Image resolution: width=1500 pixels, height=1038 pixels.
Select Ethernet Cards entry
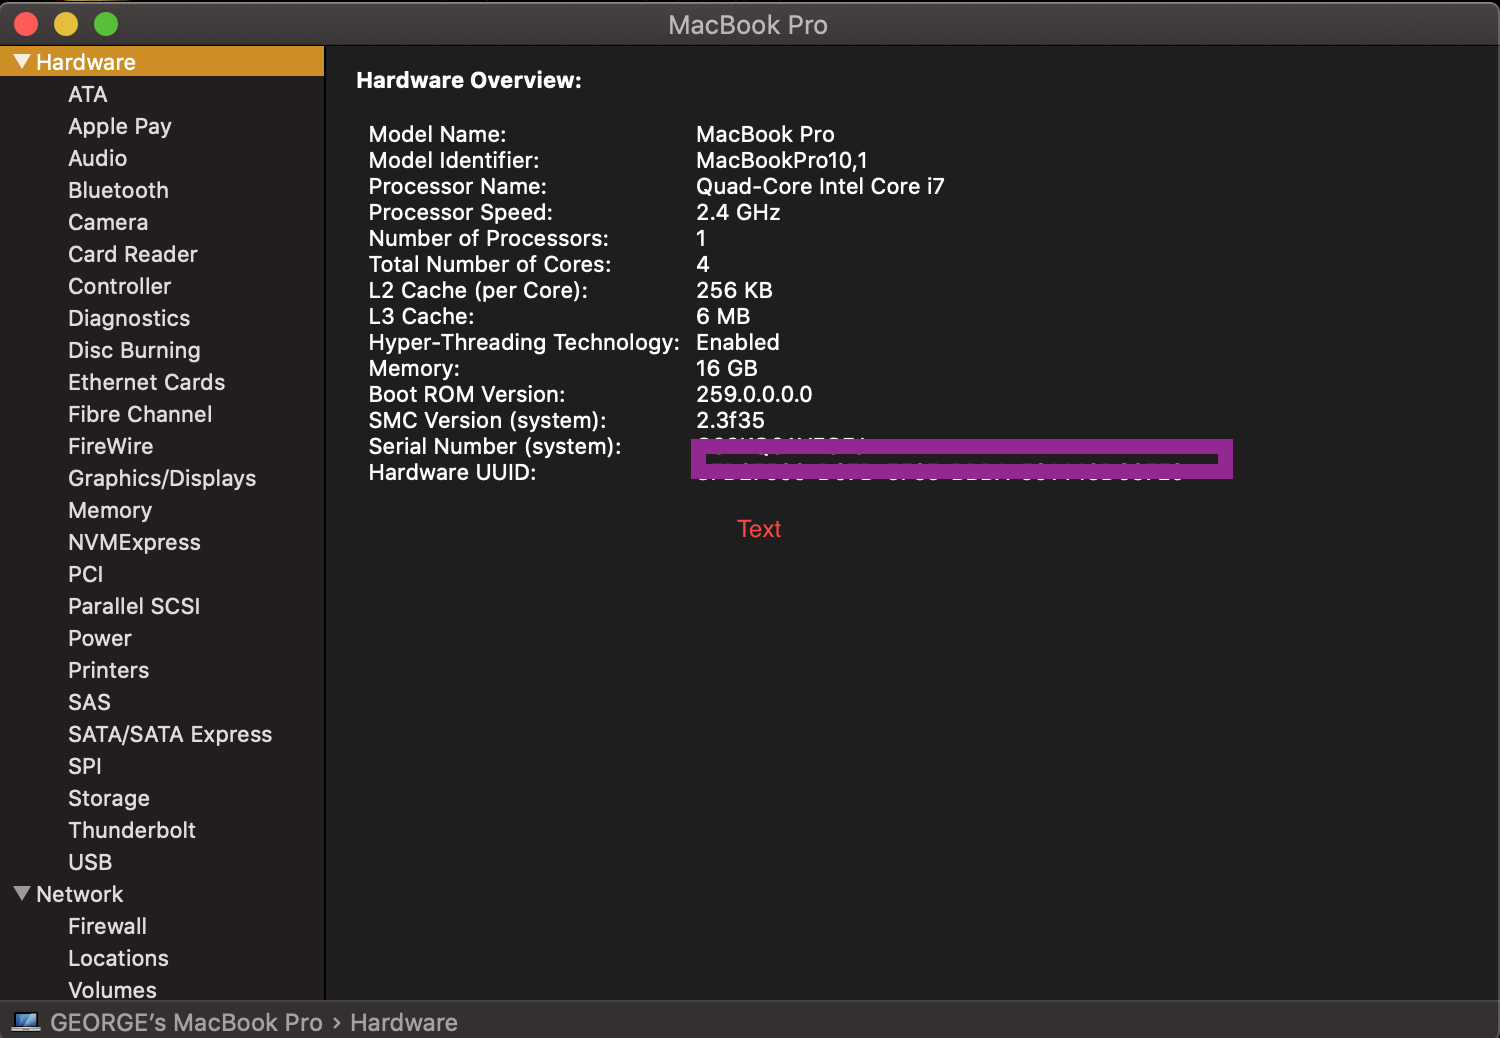coord(147,382)
